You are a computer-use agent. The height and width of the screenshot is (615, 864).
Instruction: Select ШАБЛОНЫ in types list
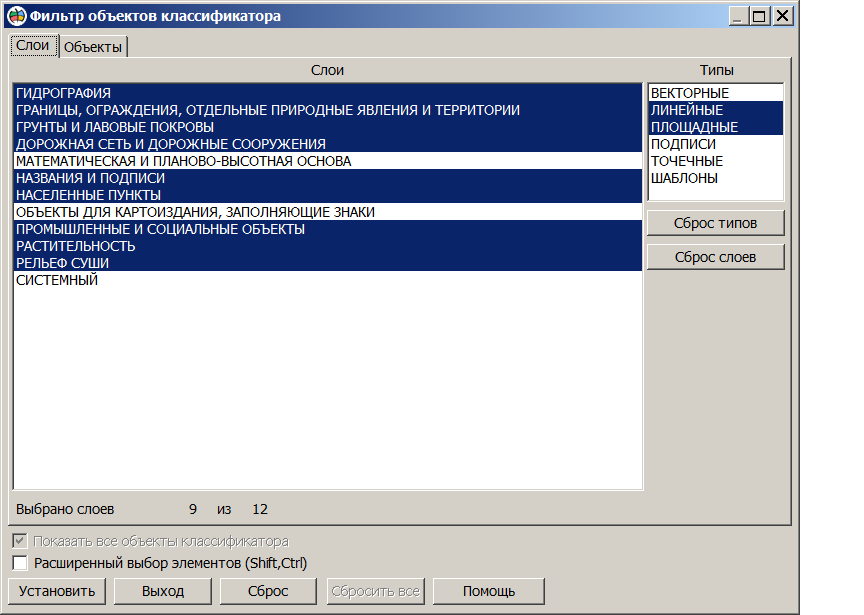click(x=684, y=178)
